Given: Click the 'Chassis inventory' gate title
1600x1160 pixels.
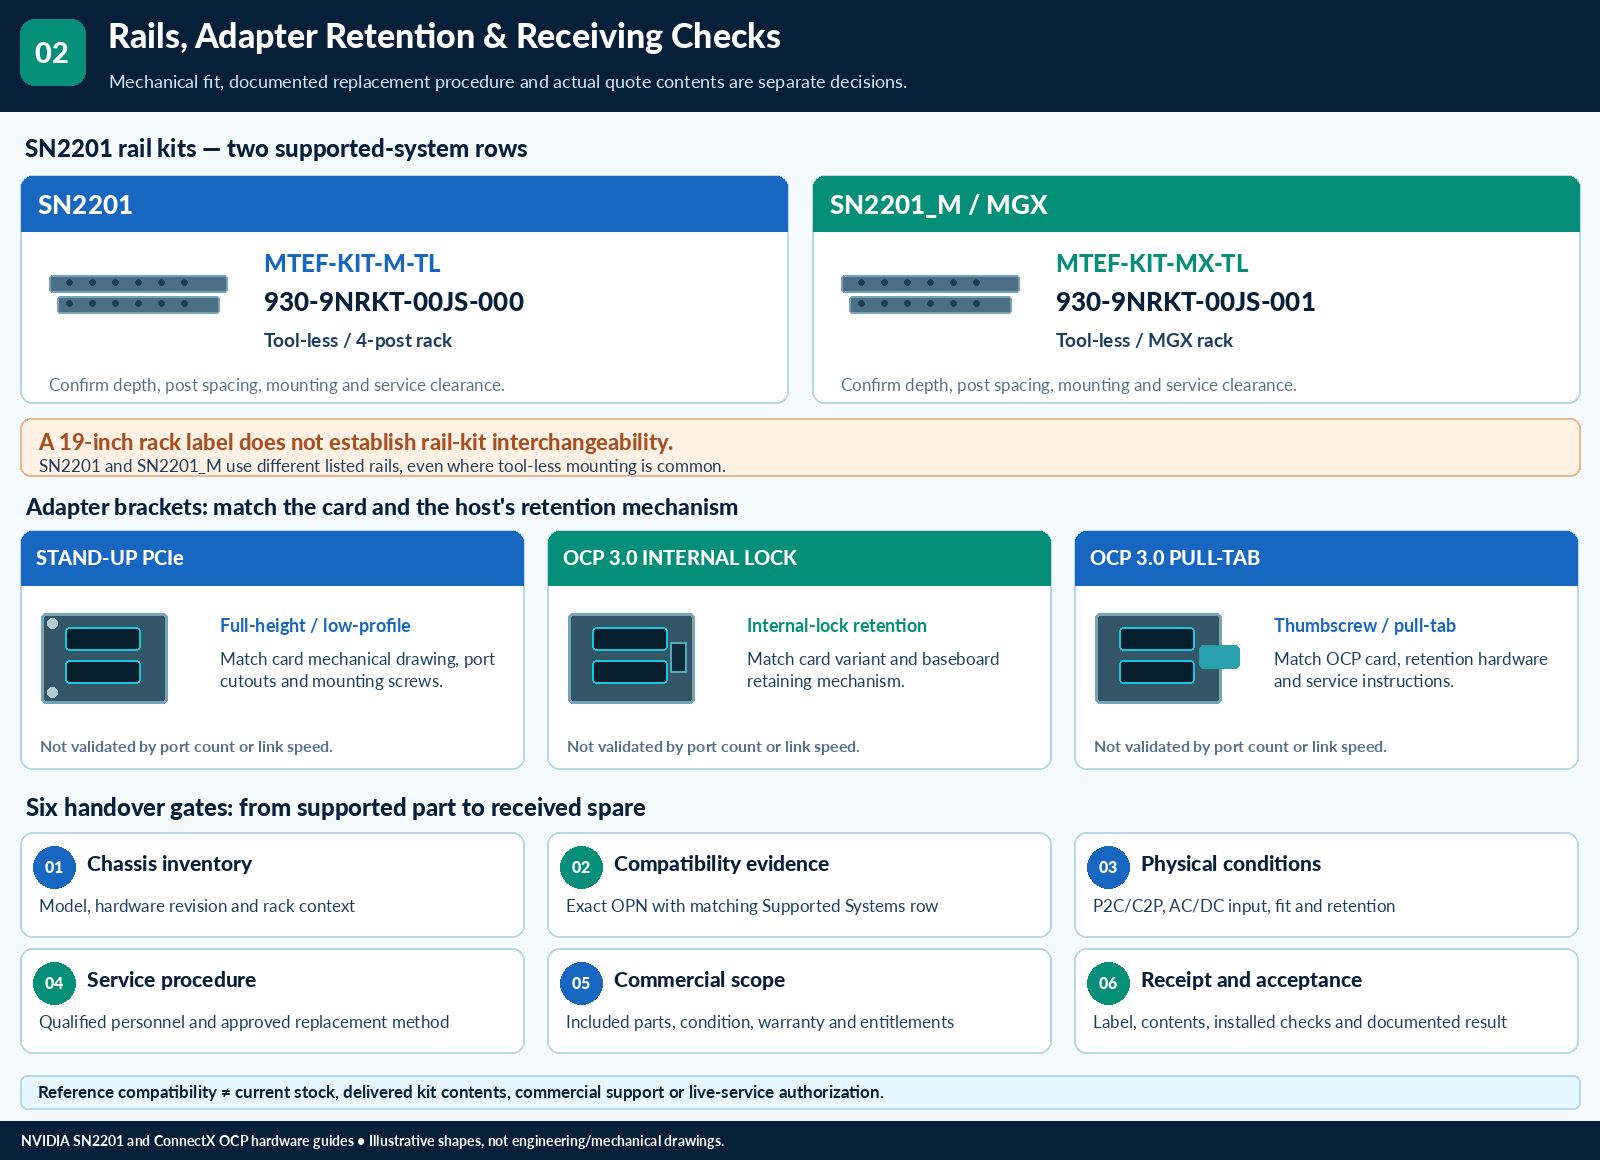Looking at the screenshot, I should click(x=169, y=864).
